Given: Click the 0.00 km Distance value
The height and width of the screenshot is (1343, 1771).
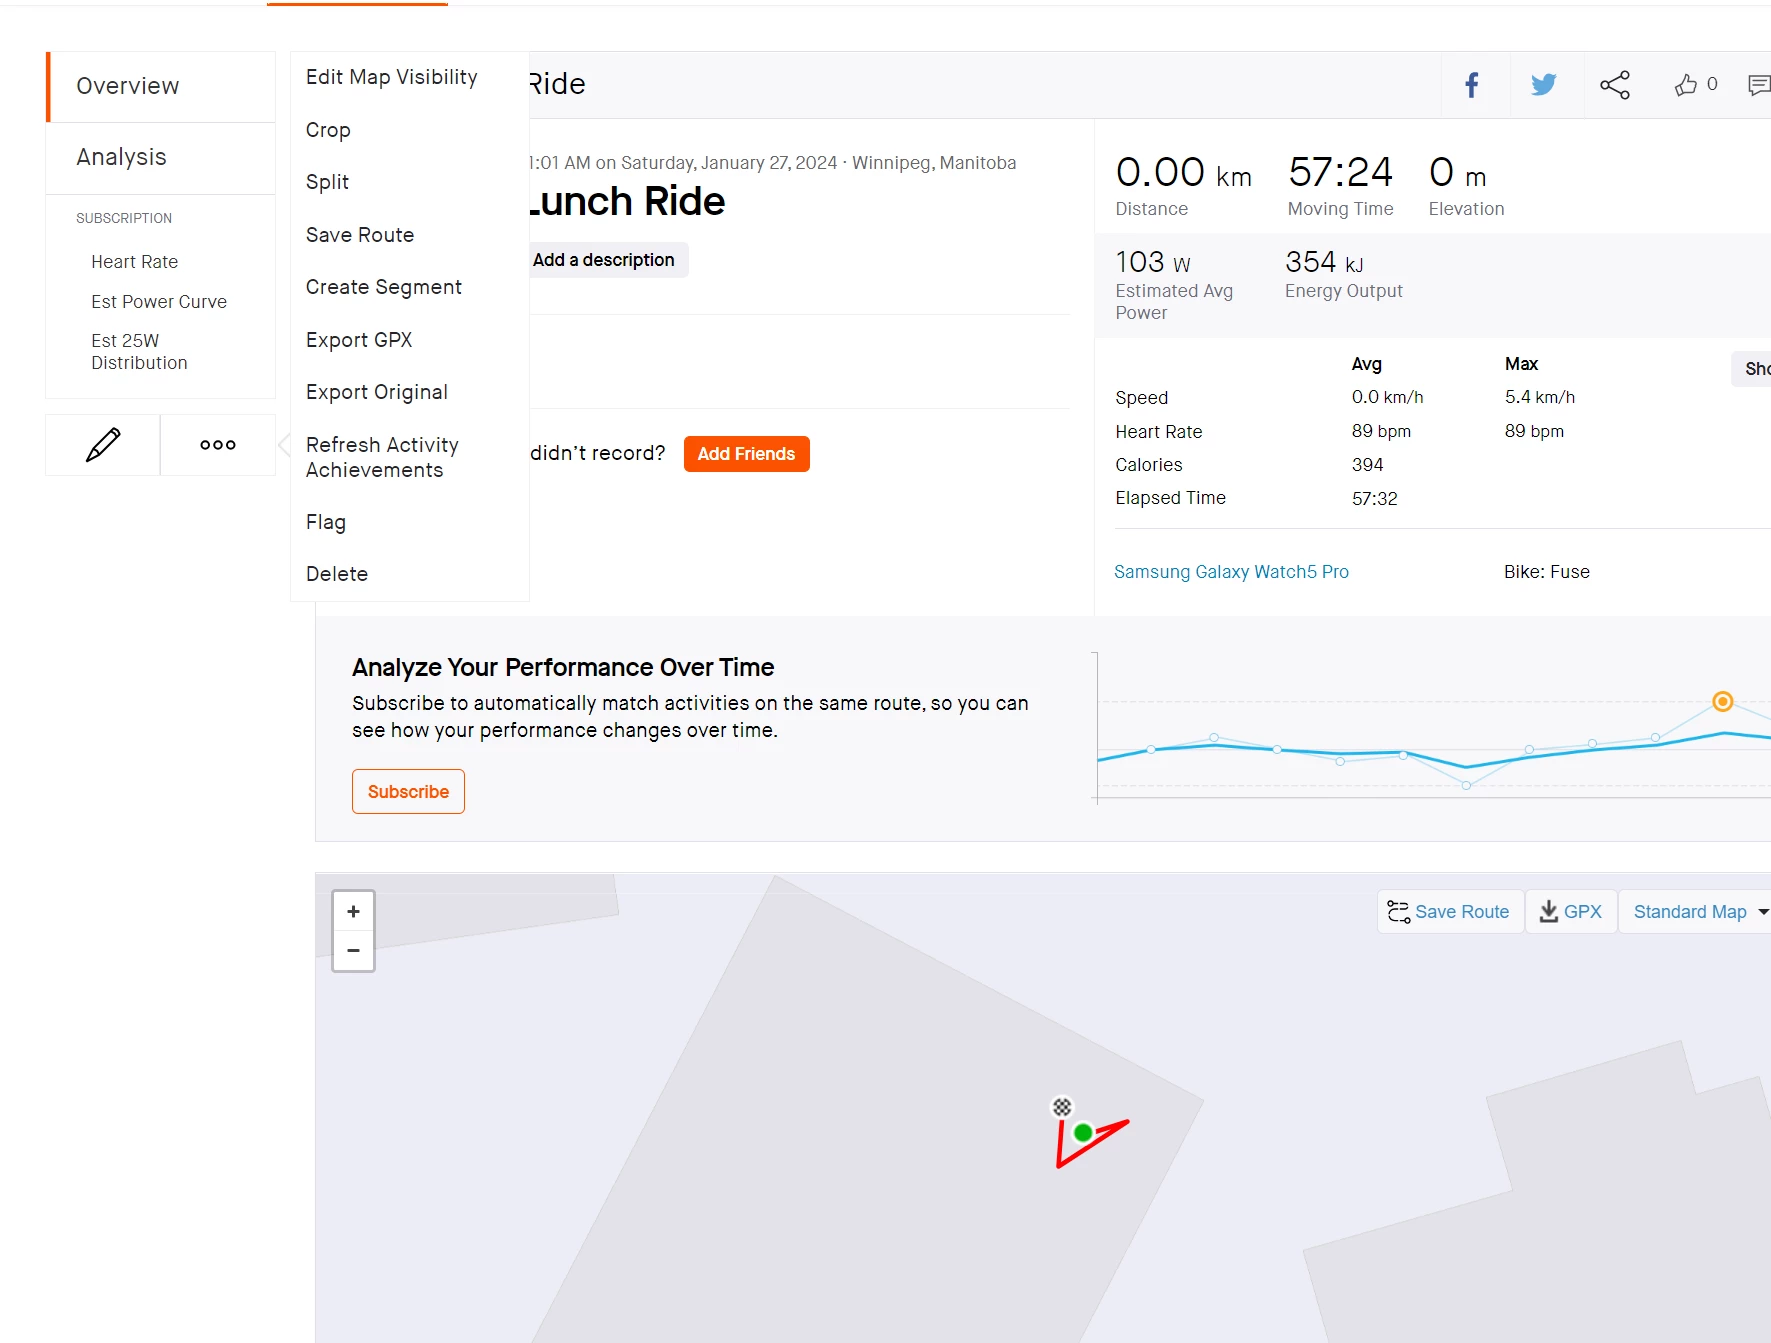Looking at the screenshot, I should (x=1183, y=172).
